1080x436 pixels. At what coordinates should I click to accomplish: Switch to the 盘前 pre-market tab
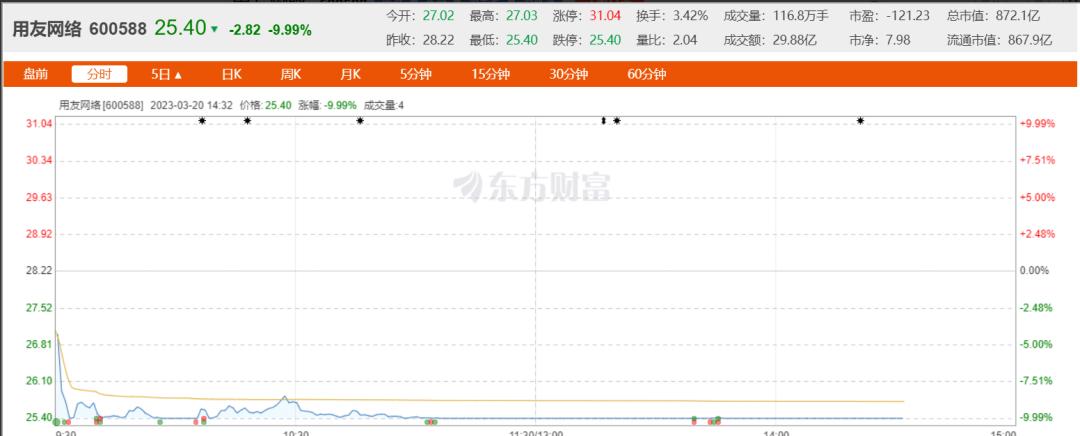[x=36, y=74]
